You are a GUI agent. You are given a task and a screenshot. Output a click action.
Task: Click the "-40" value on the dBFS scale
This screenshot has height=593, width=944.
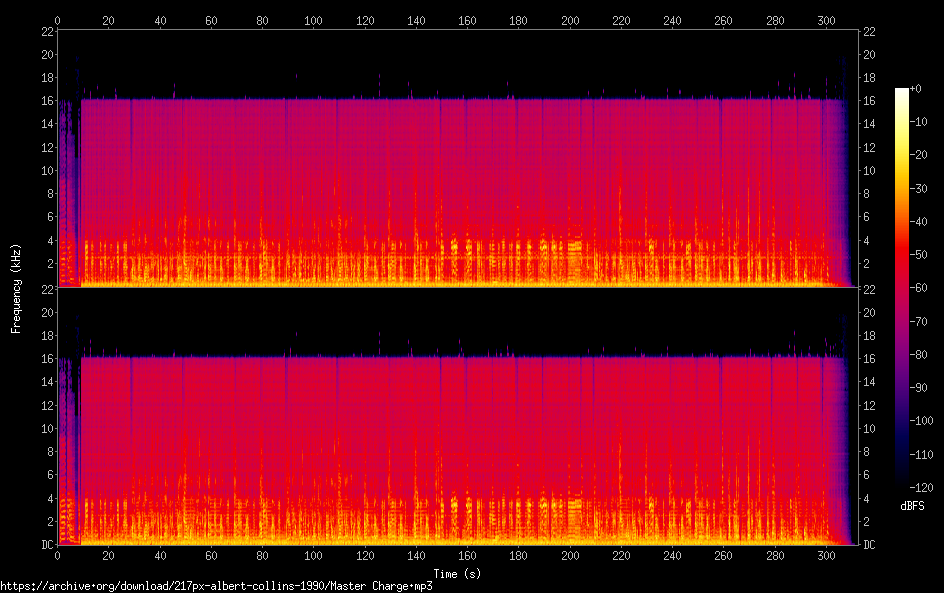click(x=919, y=222)
